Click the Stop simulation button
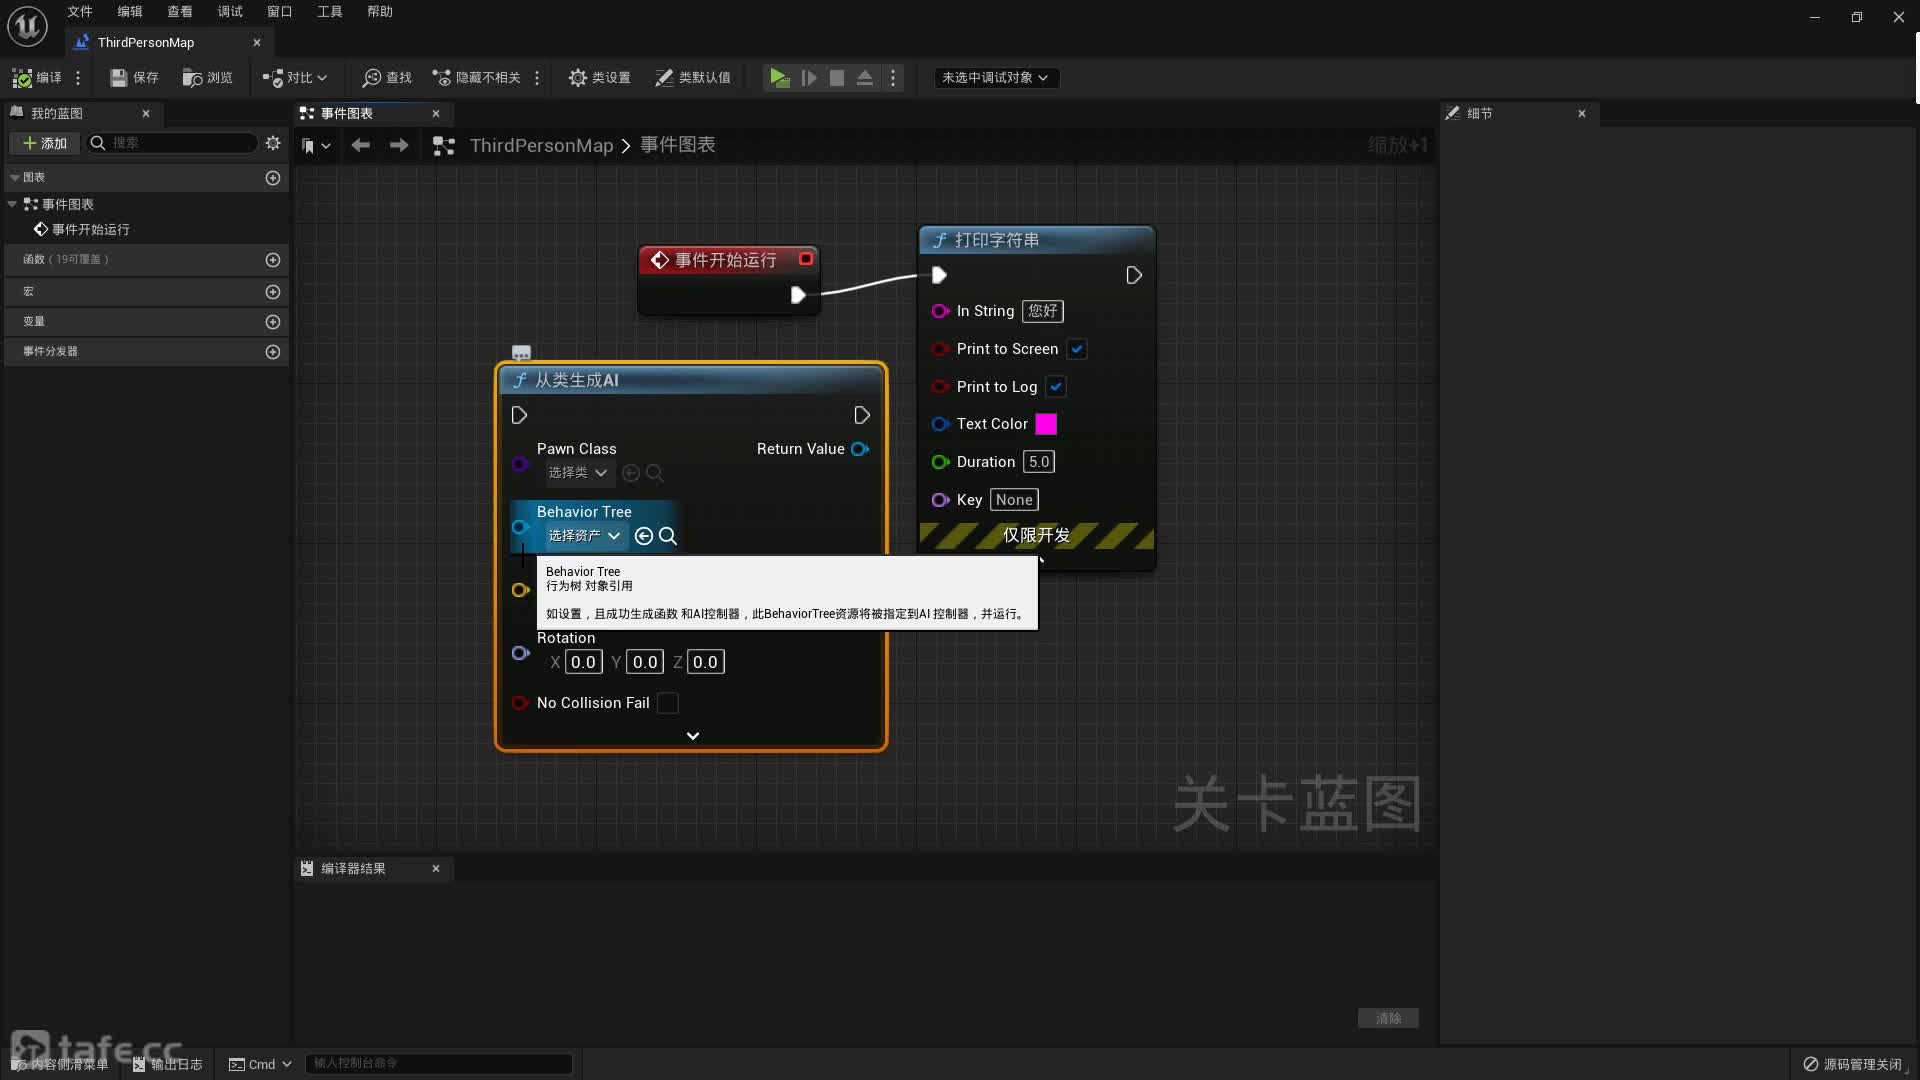Viewport: 1920px width, 1080px height. click(837, 77)
